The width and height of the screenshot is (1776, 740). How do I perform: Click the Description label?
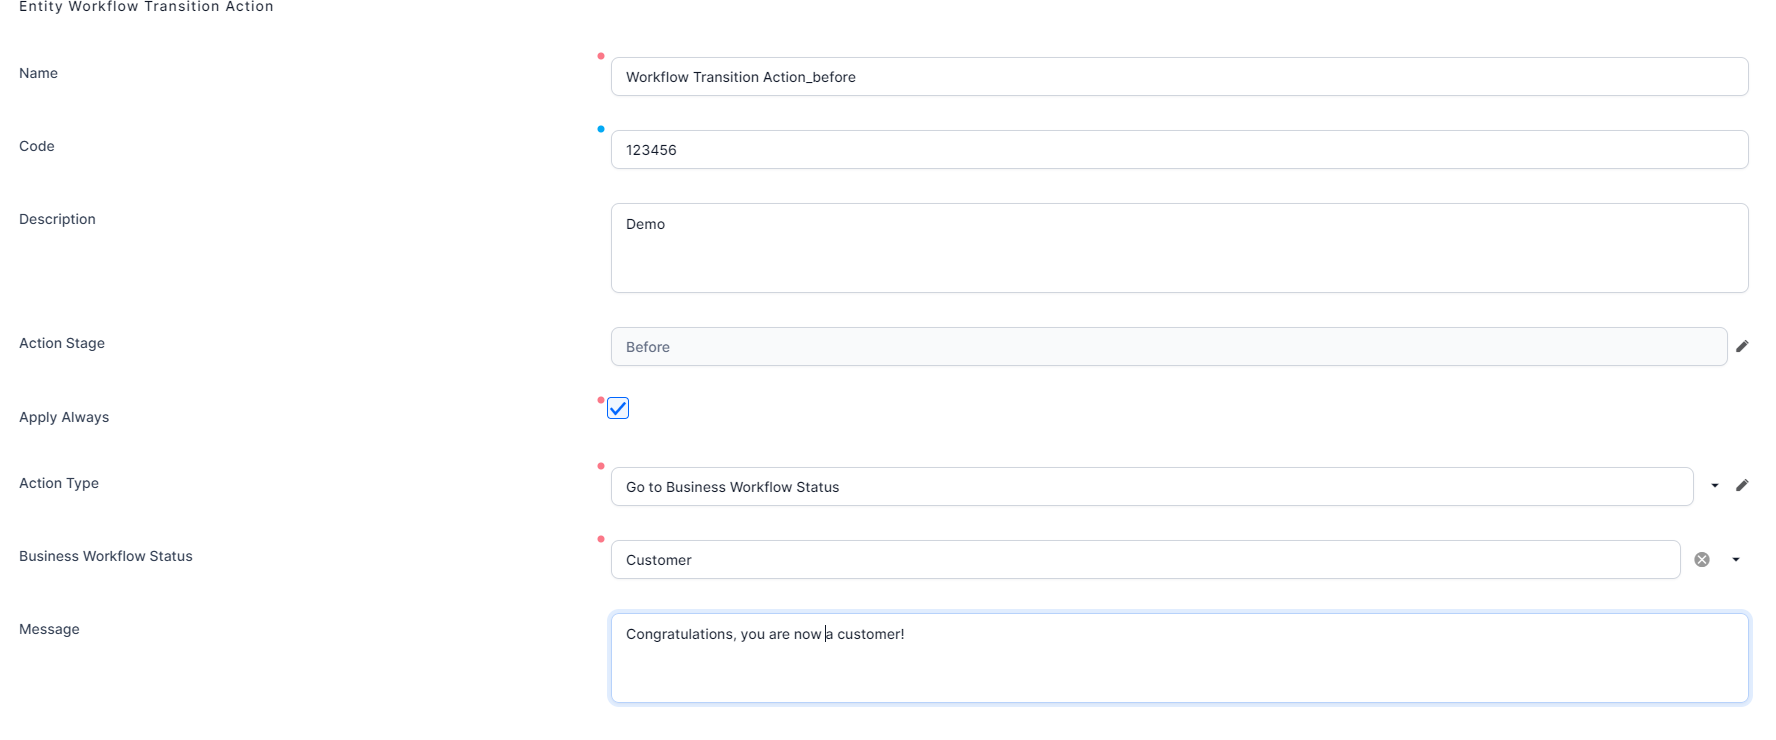[x=57, y=219]
